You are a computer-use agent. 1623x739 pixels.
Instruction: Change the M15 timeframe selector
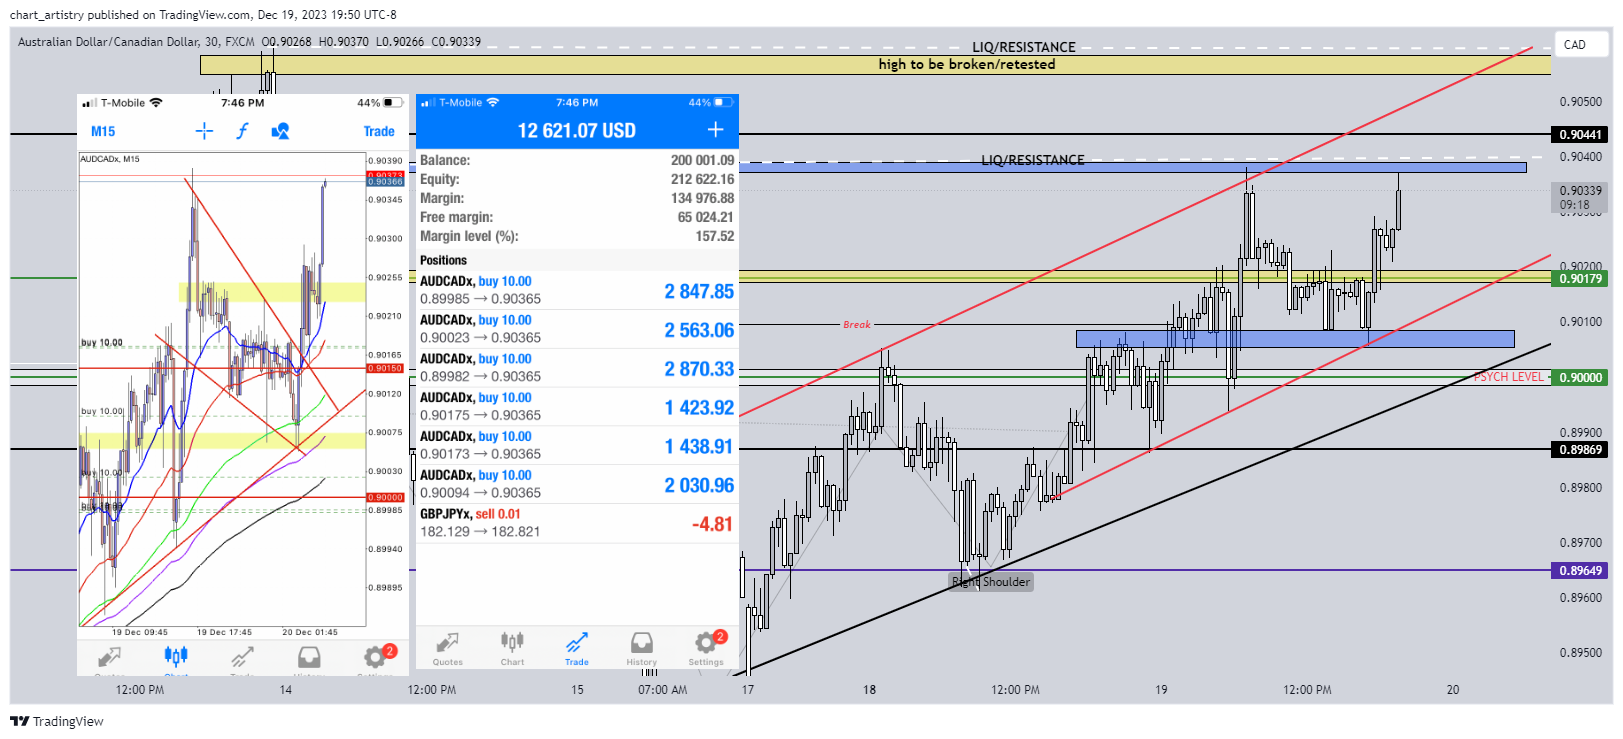pos(103,131)
